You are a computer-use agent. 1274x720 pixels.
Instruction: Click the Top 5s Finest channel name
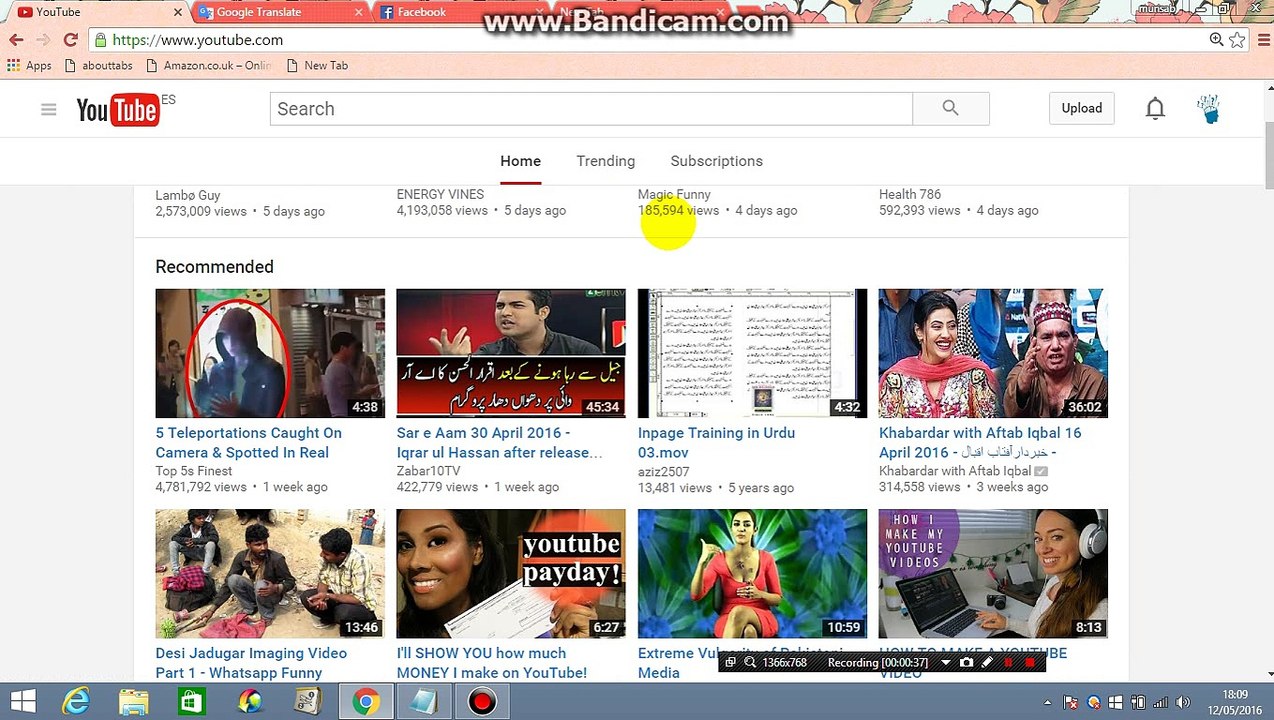click(193, 471)
